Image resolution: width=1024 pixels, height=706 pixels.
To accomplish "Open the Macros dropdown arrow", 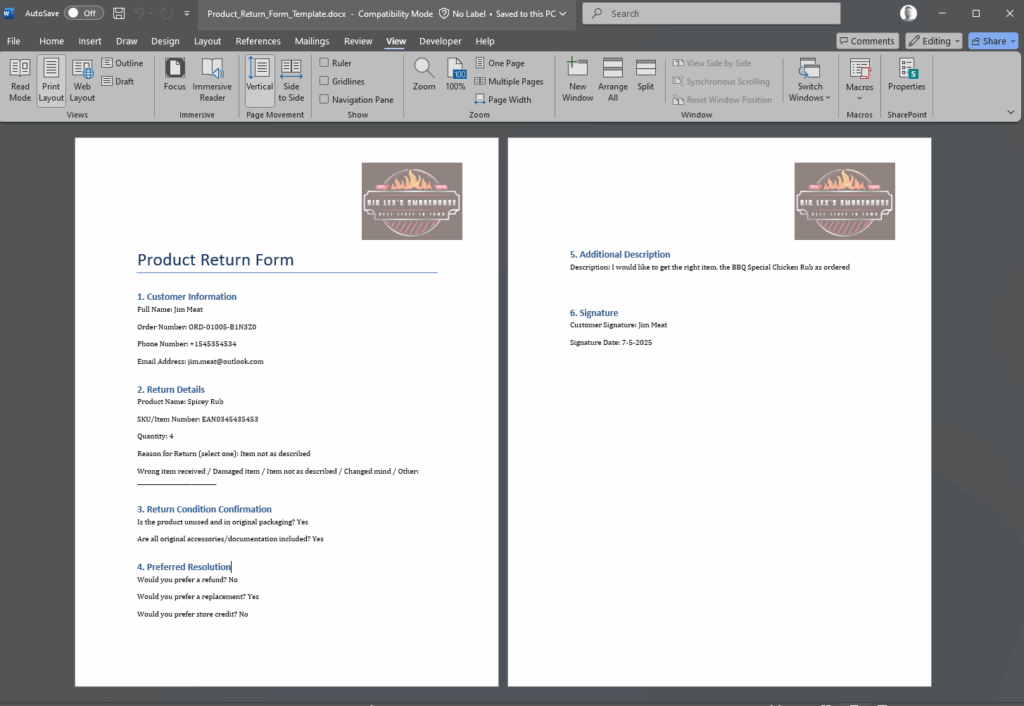I will pyautogui.click(x=860, y=98).
